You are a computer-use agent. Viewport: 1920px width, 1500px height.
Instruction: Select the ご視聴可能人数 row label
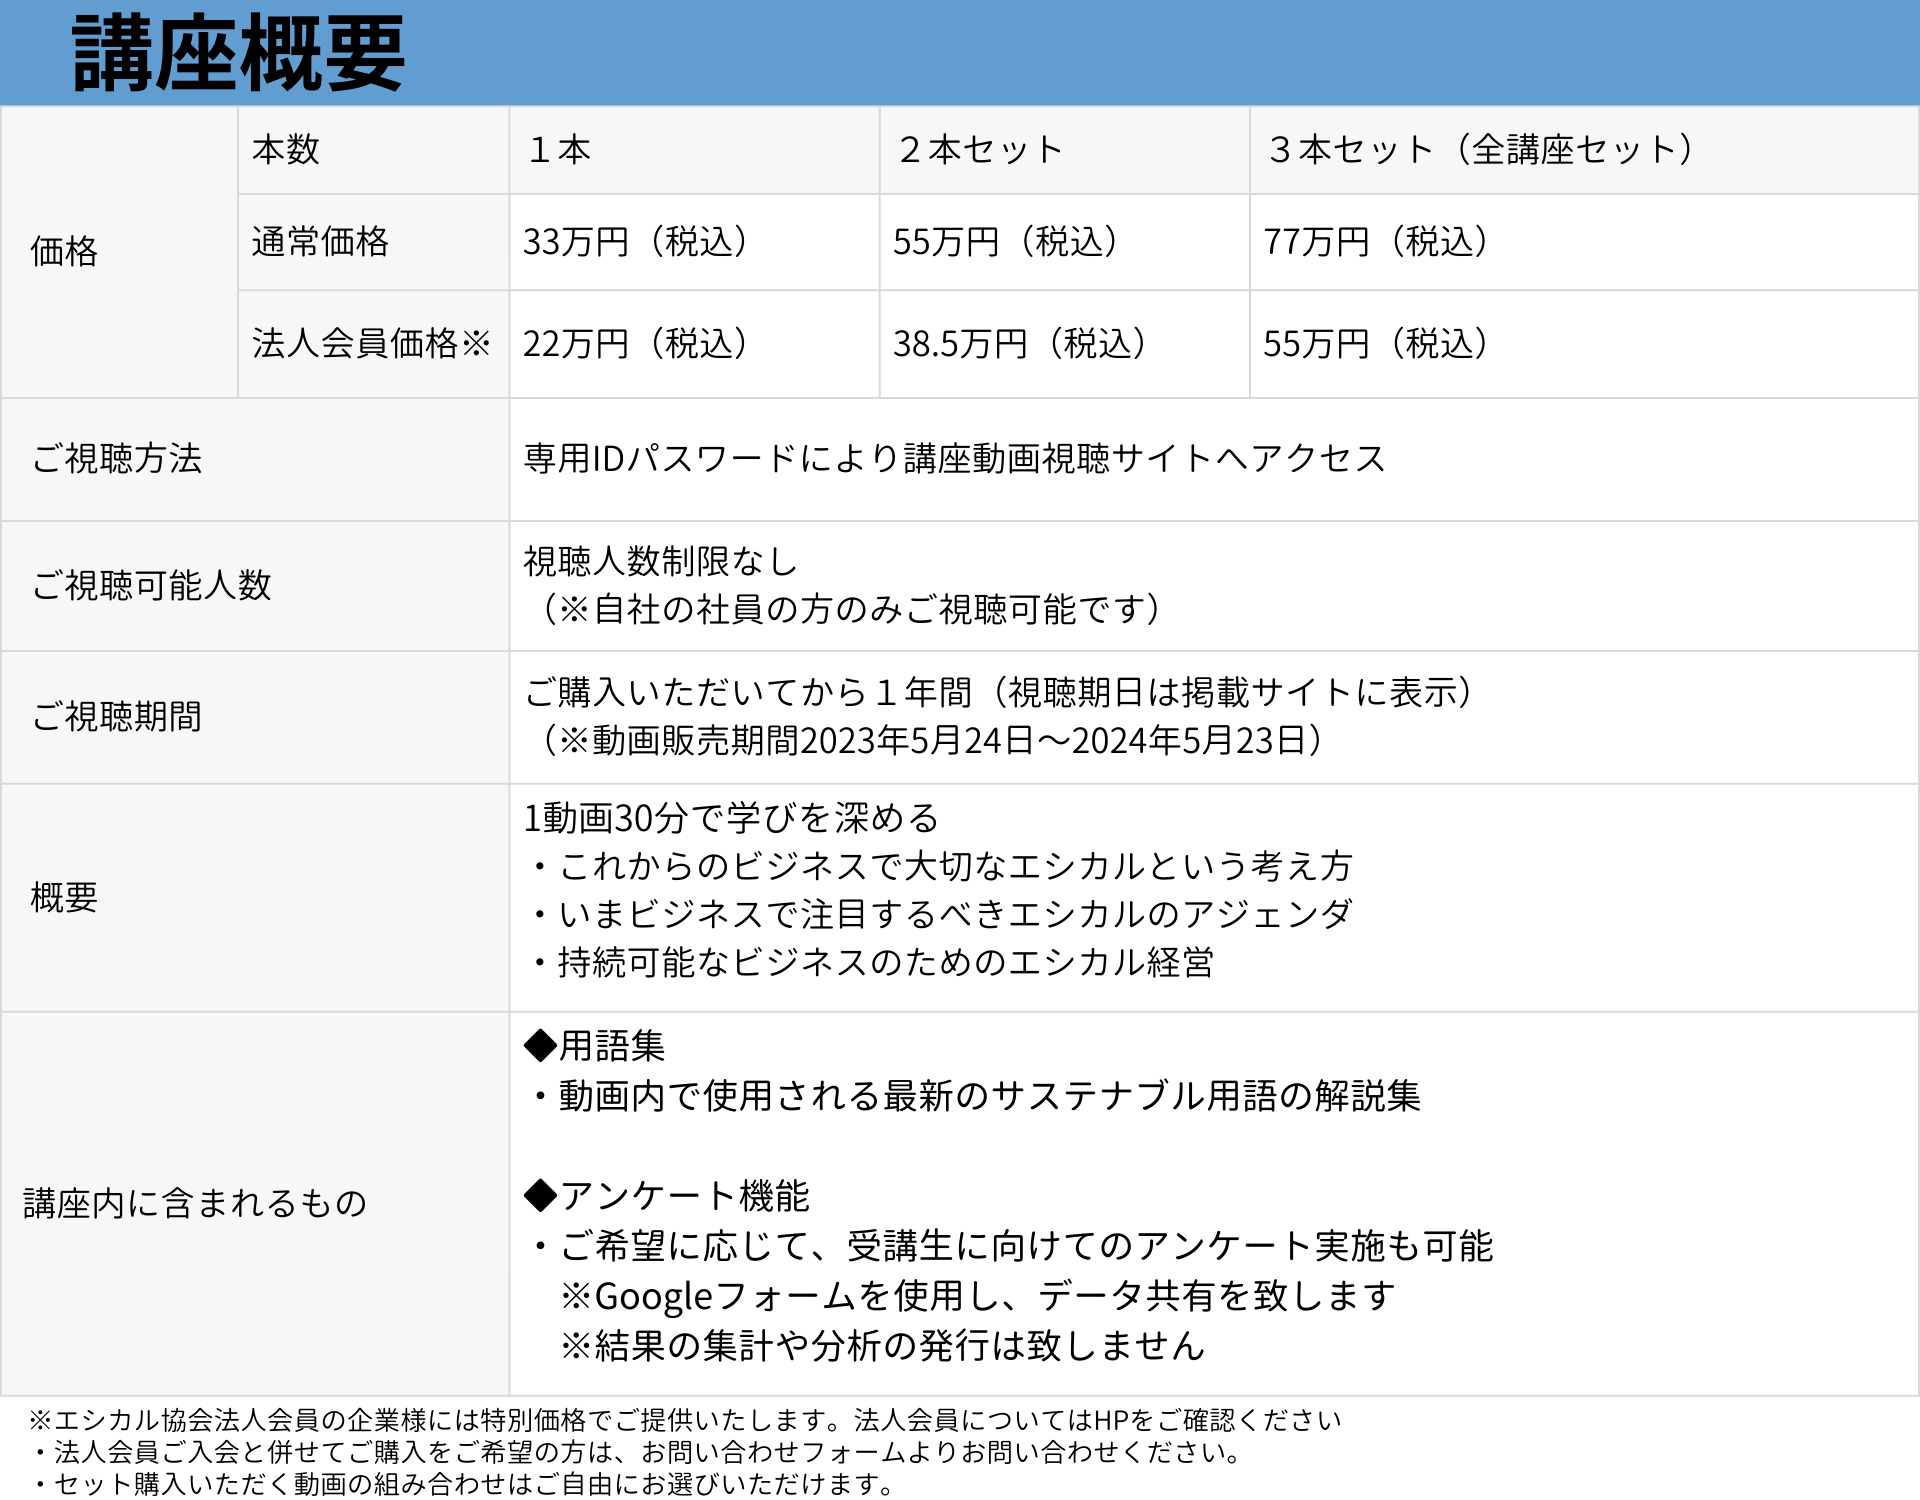152,586
